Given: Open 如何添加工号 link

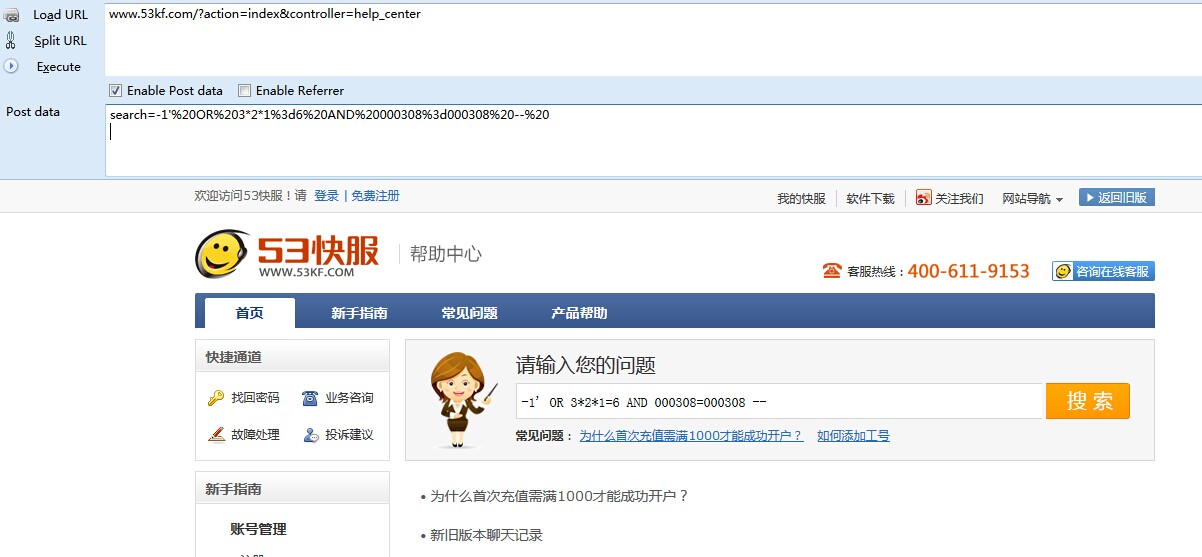Looking at the screenshot, I should [853, 436].
